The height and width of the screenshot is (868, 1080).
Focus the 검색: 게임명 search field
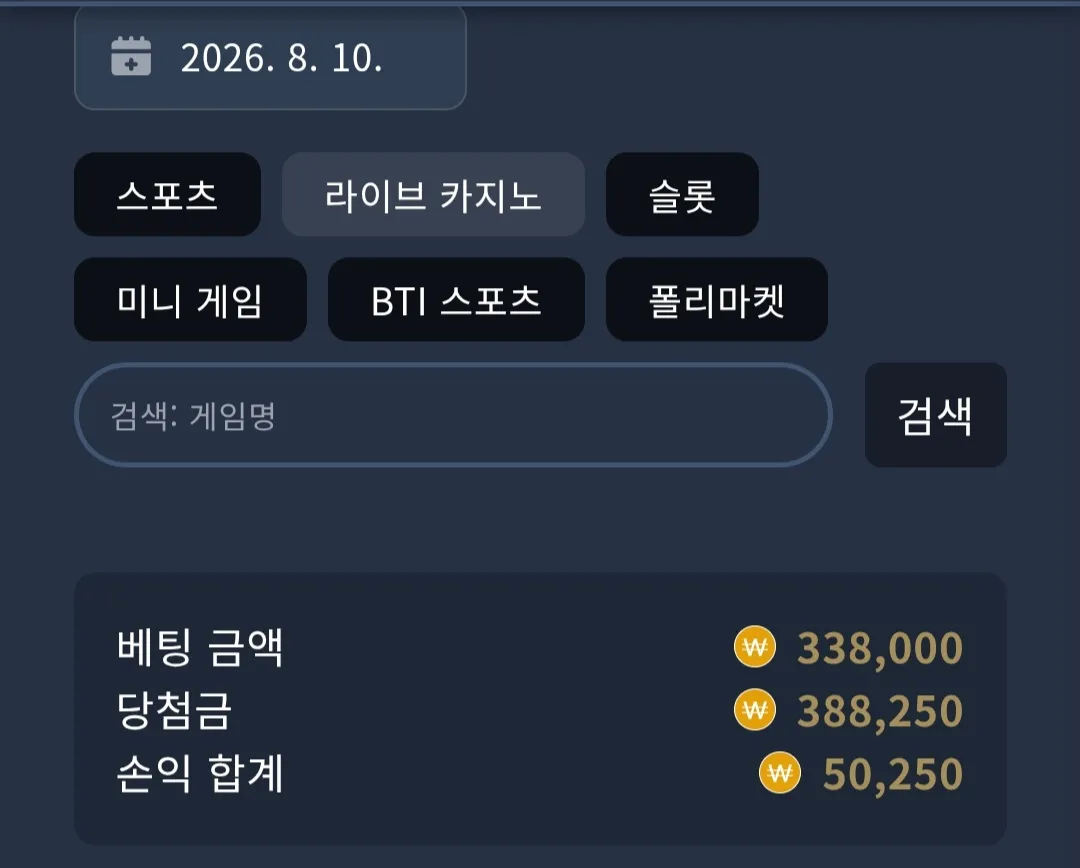(453, 415)
